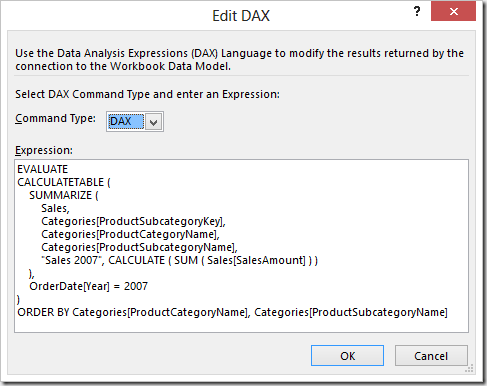This screenshot has width=487, height=386.
Task: Click on the CALCULATETABLE line in expression
Action: tap(64, 182)
